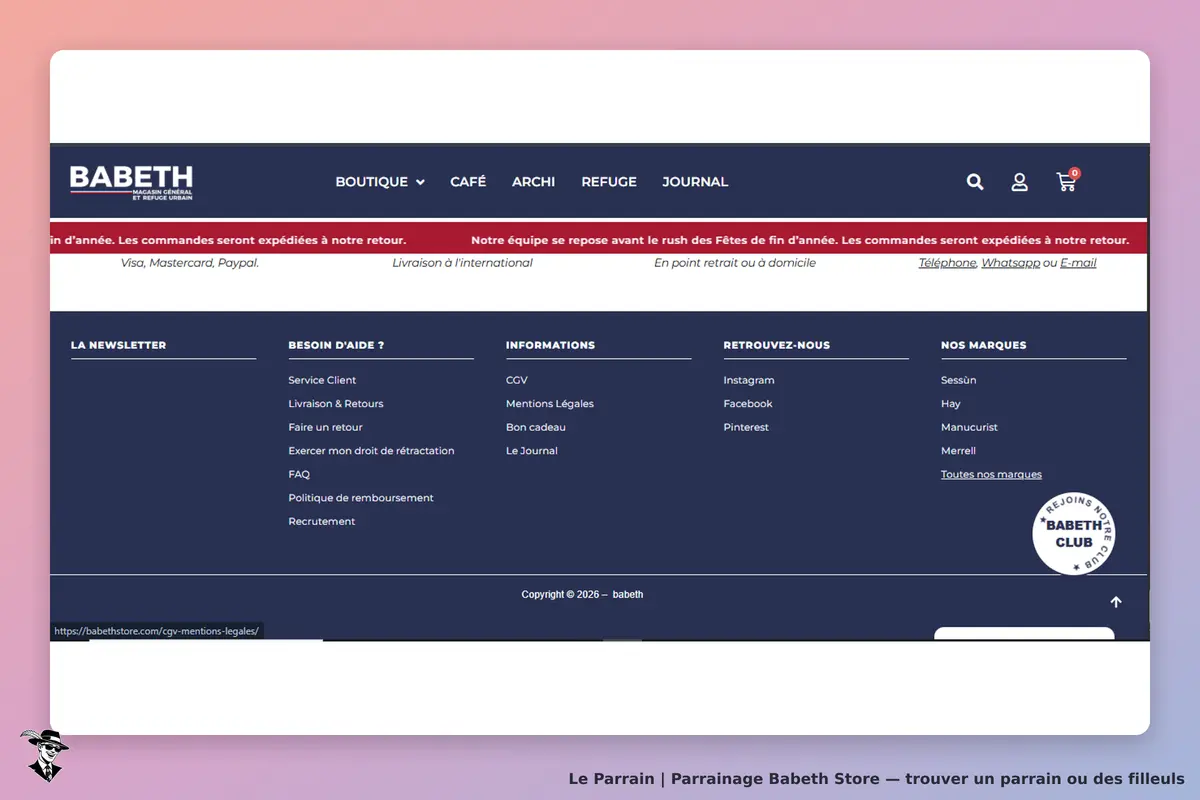The width and height of the screenshot is (1200, 800).
Task: Open the search magnifier icon
Action: click(975, 182)
